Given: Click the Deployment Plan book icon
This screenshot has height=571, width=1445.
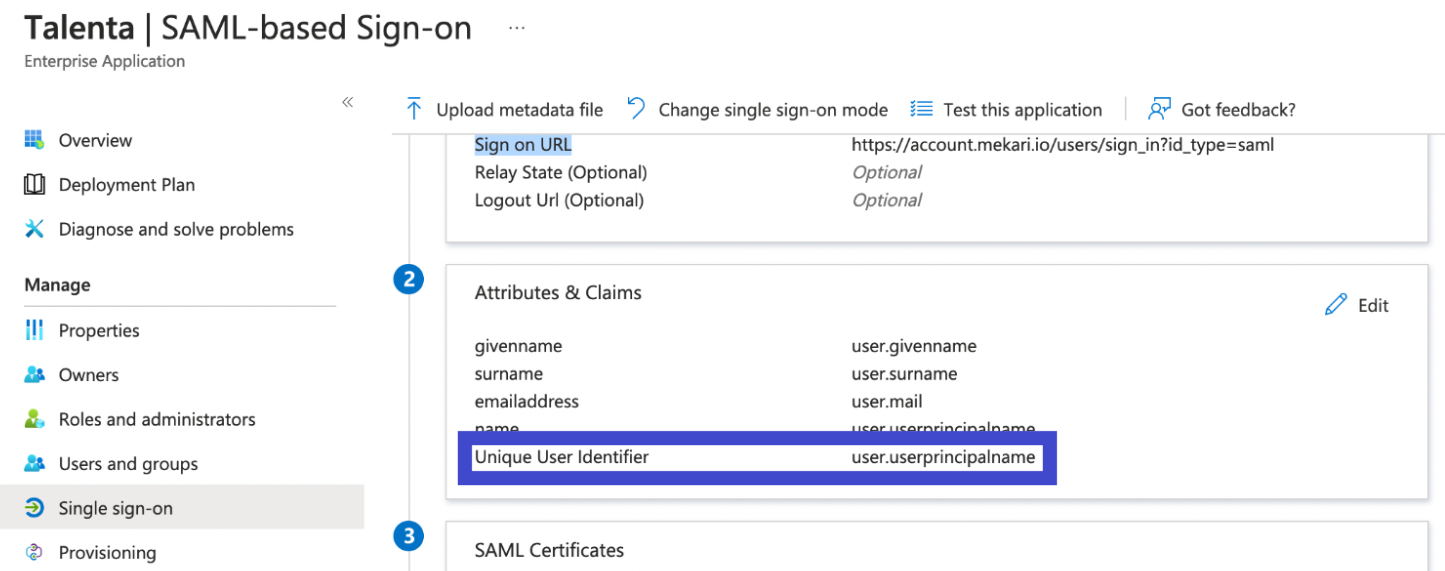Looking at the screenshot, I should point(35,185).
